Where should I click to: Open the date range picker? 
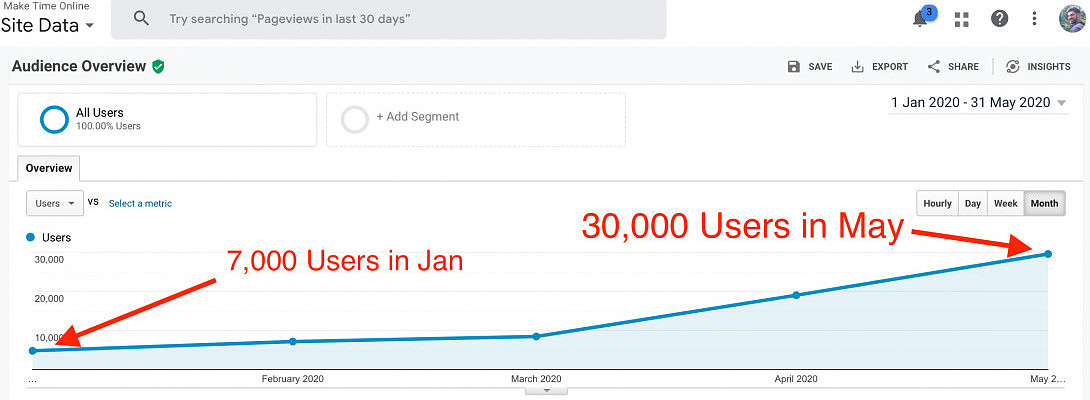[977, 103]
